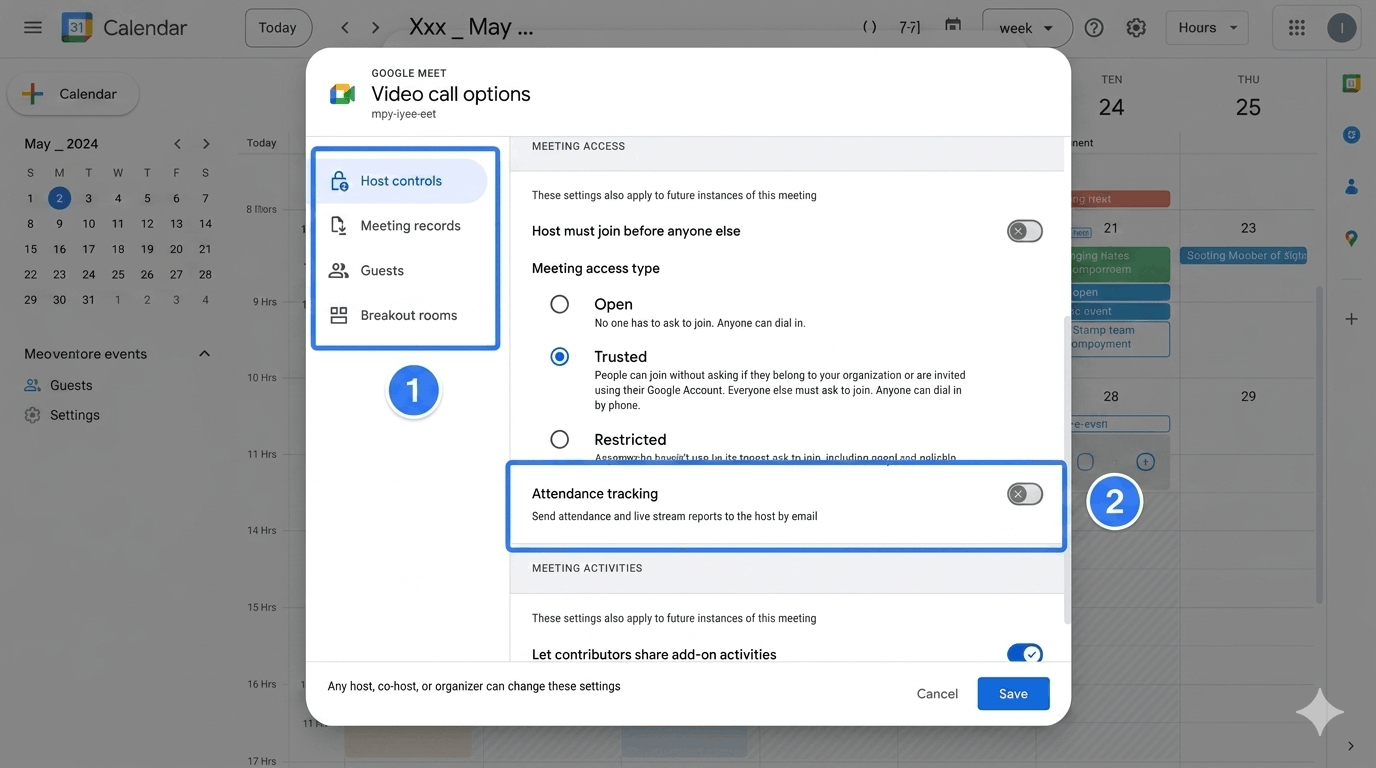This screenshot has width=1376, height=768.
Task: Click the Google Meet logo in dialog
Action: tap(342, 94)
